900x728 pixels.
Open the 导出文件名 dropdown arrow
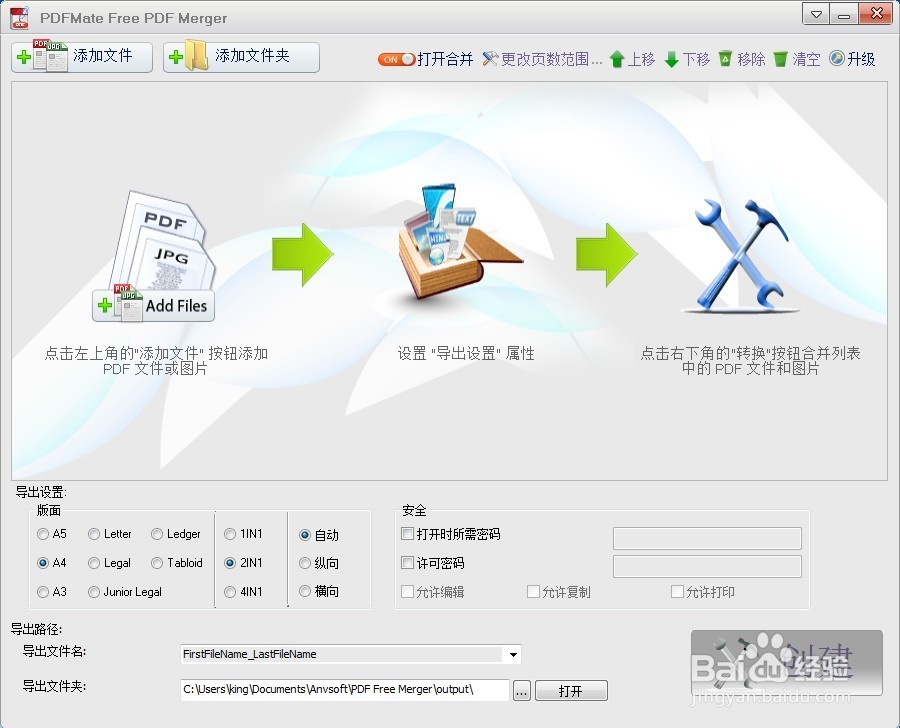[513, 654]
